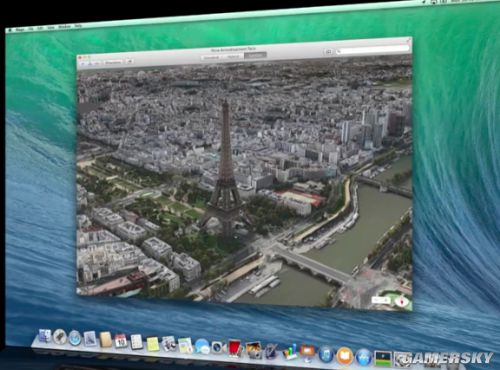
Task: Select the Hybrid map view segment
Action: [233, 56]
